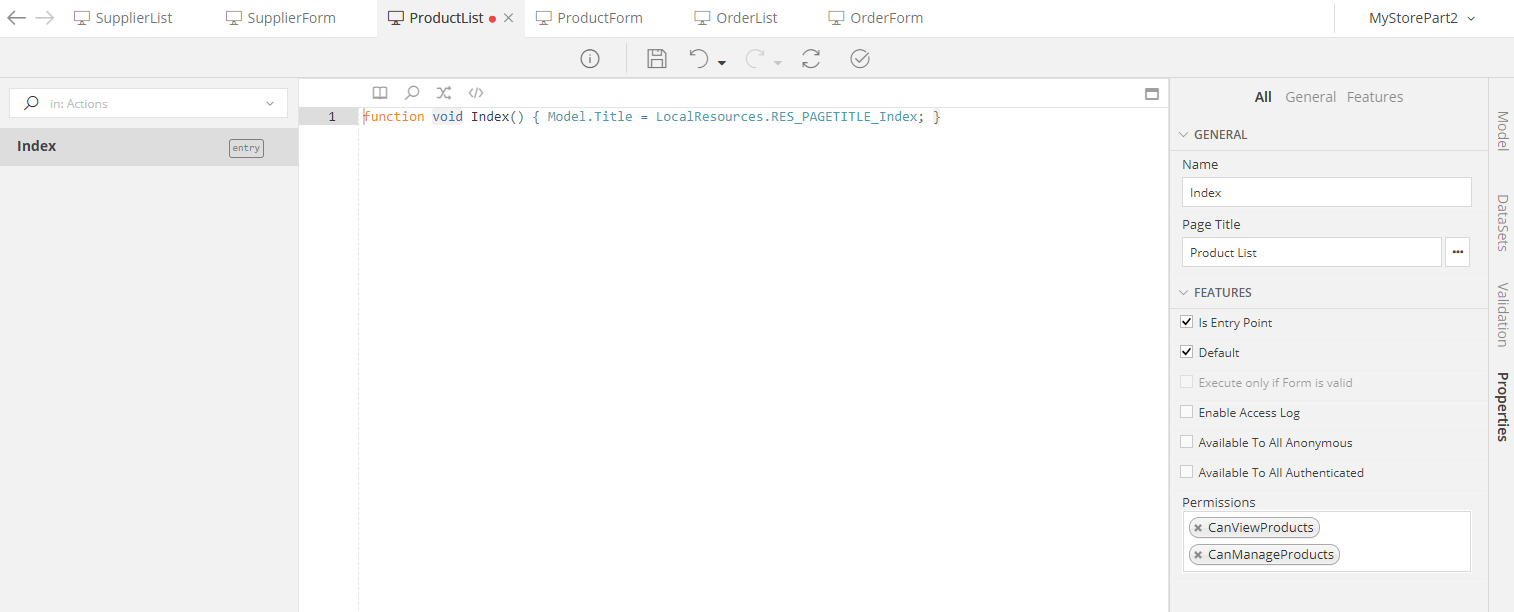This screenshot has width=1514, height=612.
Task: Click the shuffle icon above code editor
Action: (444, 93)
